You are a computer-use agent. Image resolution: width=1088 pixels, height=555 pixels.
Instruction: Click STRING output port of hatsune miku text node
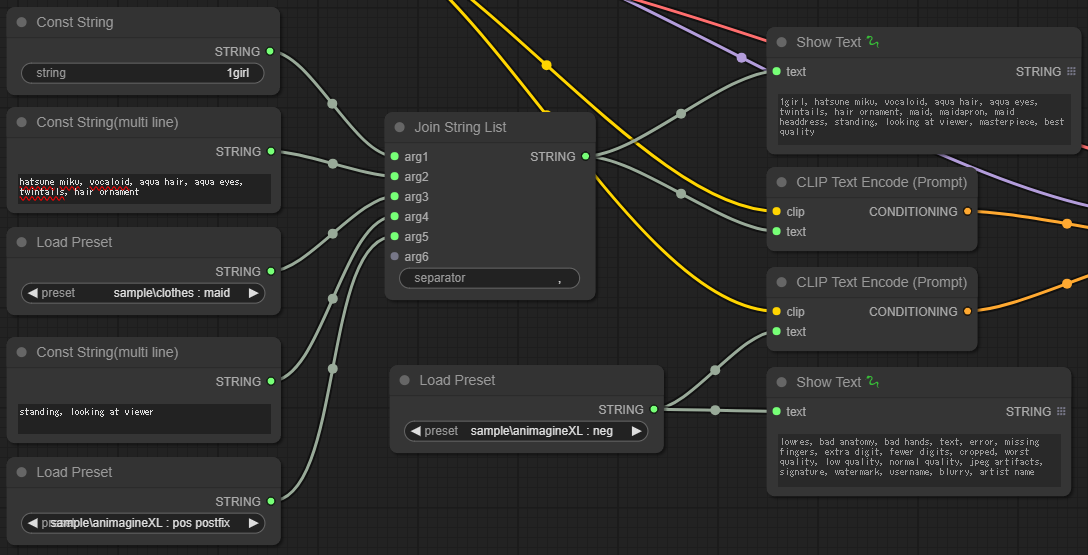click(271, 151)
